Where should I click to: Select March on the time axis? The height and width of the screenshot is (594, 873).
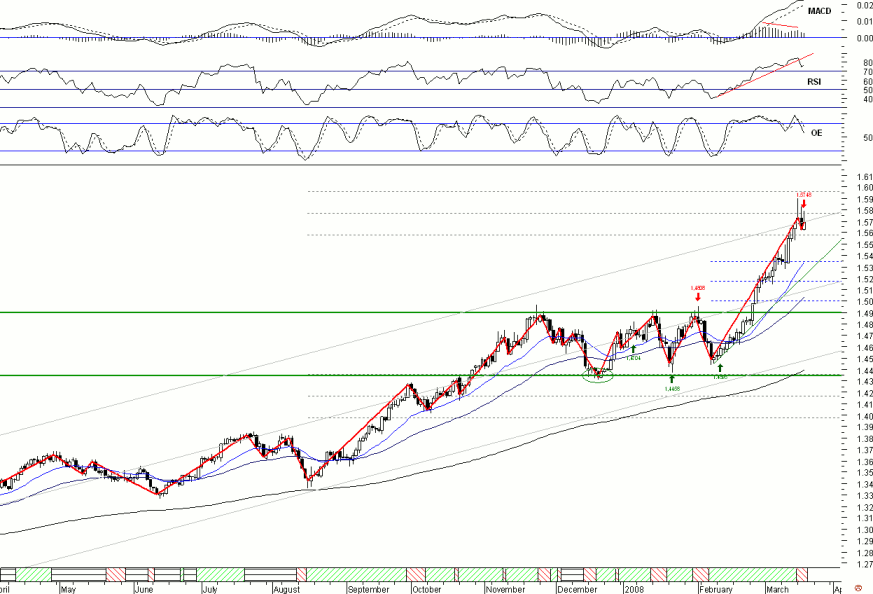tap(778, 589)
